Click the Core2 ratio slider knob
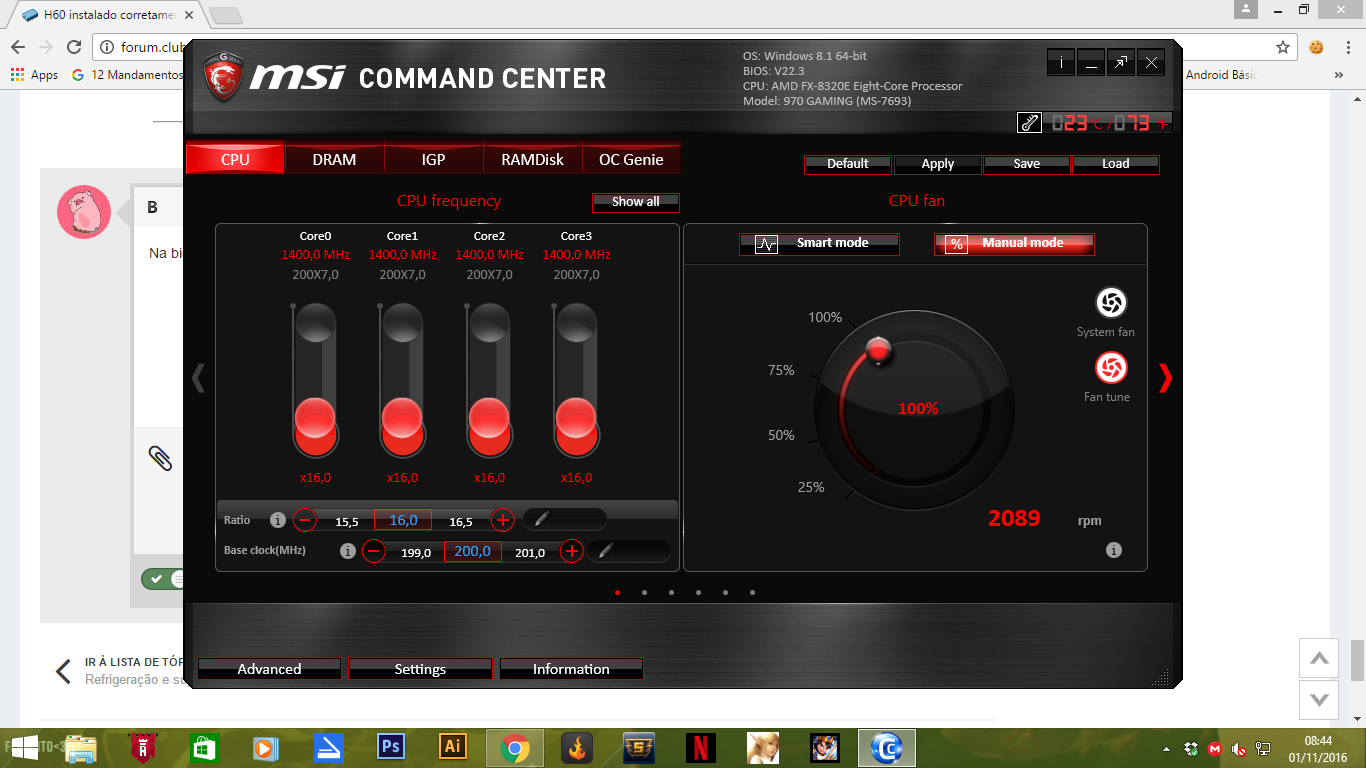This screenshot has height=768, width=1366. pos(489,419)
